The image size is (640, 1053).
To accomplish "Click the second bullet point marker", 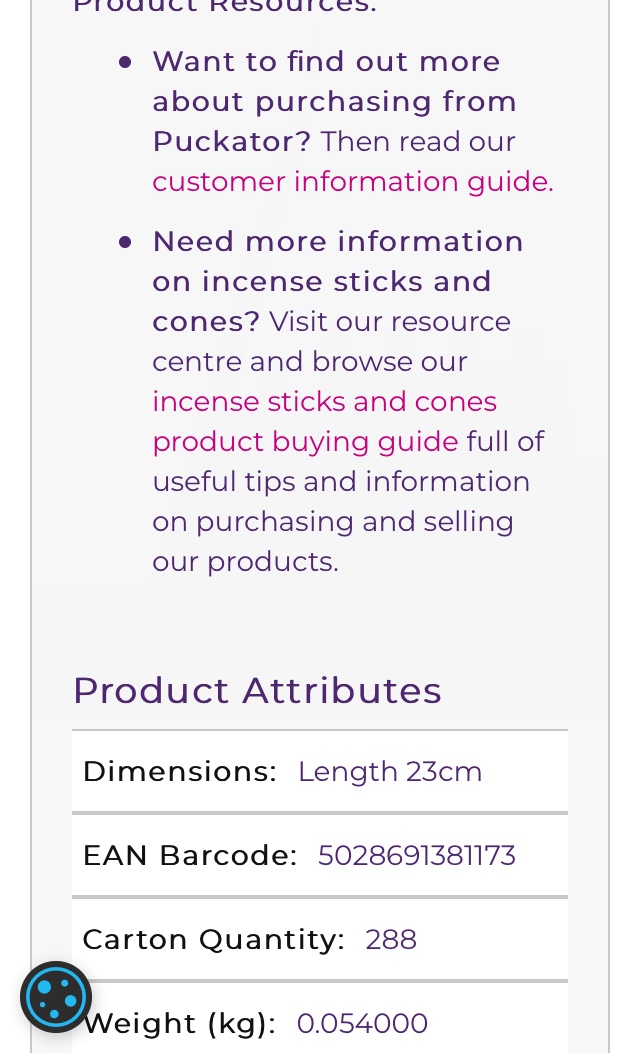I will [125, 242].
